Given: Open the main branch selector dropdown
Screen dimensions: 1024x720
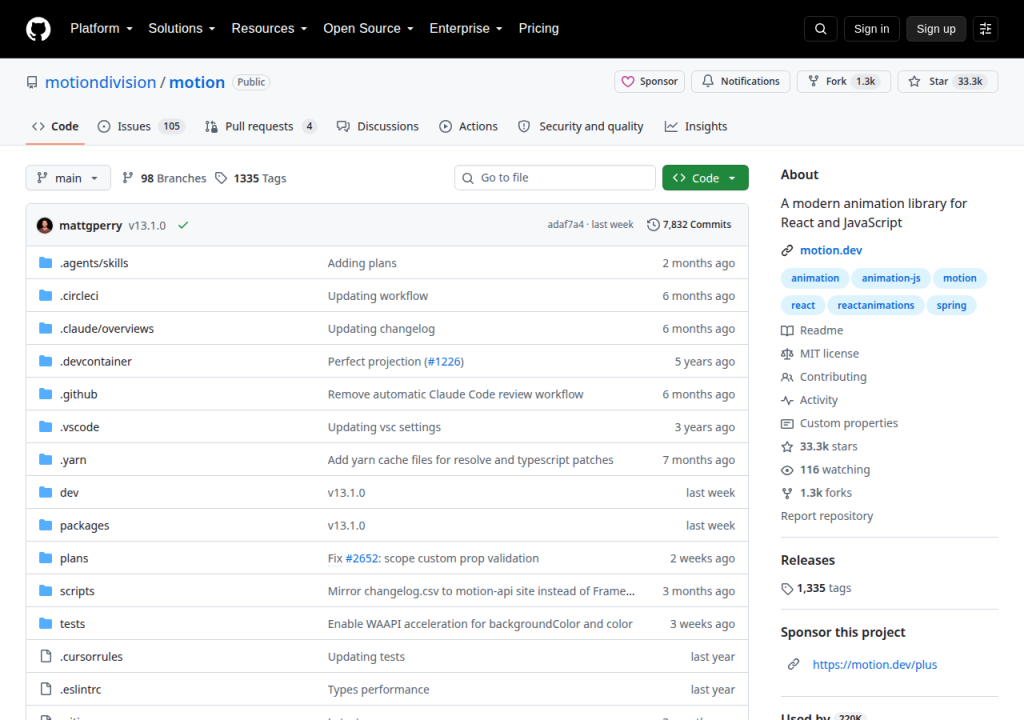Looking at the screenshot, I should [68, 178].
